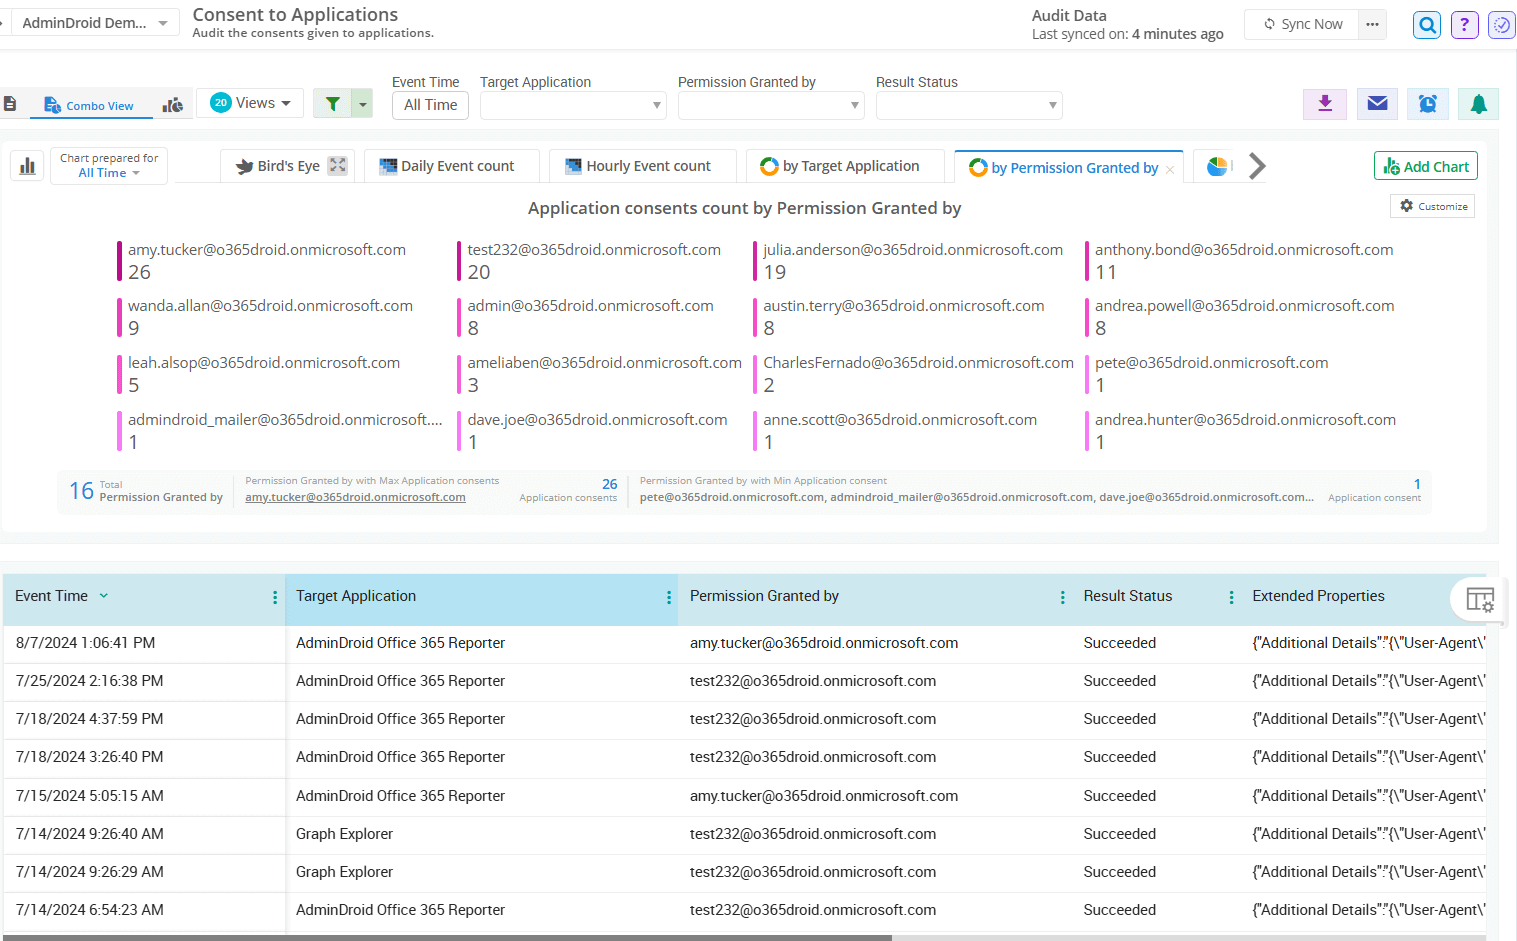Select the by Target Application chart tab
The image size is (1517, 941).
click(845, 166)
